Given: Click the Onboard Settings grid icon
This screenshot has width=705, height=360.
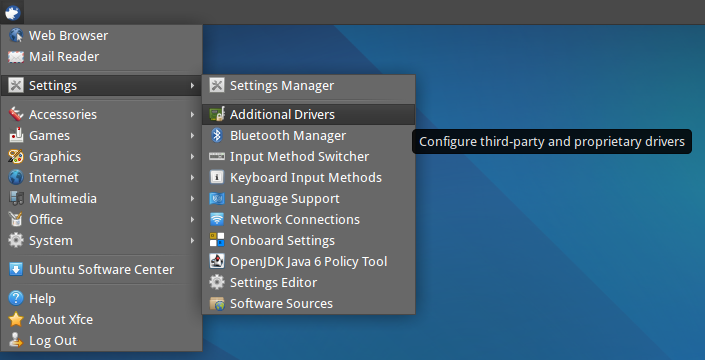Looking at the screenshot, I should (x=217, y=240).
